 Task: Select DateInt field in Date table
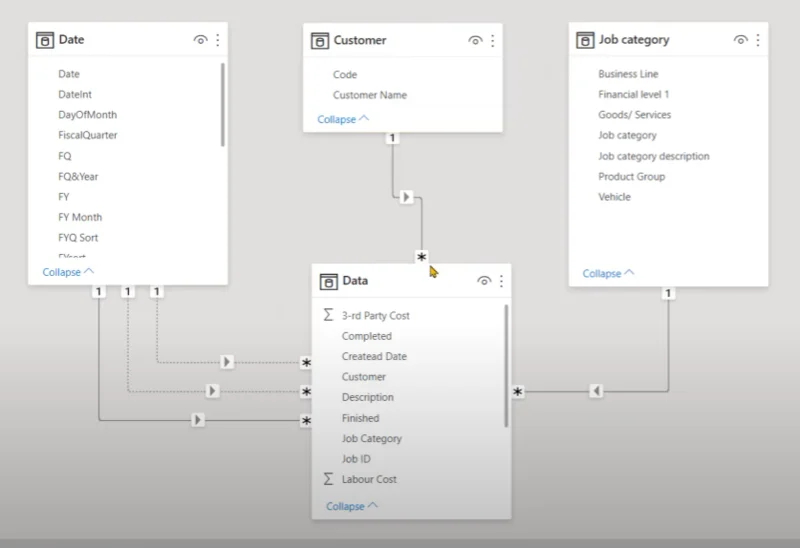[75, 94]
